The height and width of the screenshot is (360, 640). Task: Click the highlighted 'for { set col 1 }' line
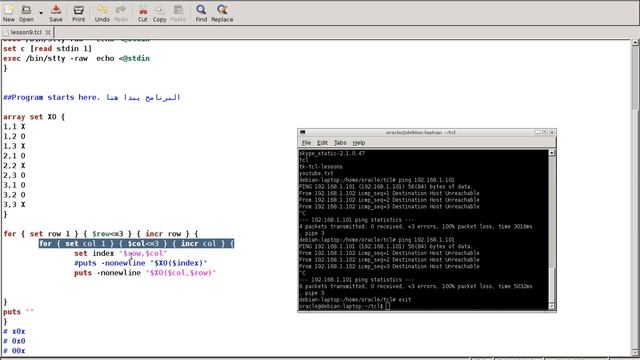[x=136, y=244]
